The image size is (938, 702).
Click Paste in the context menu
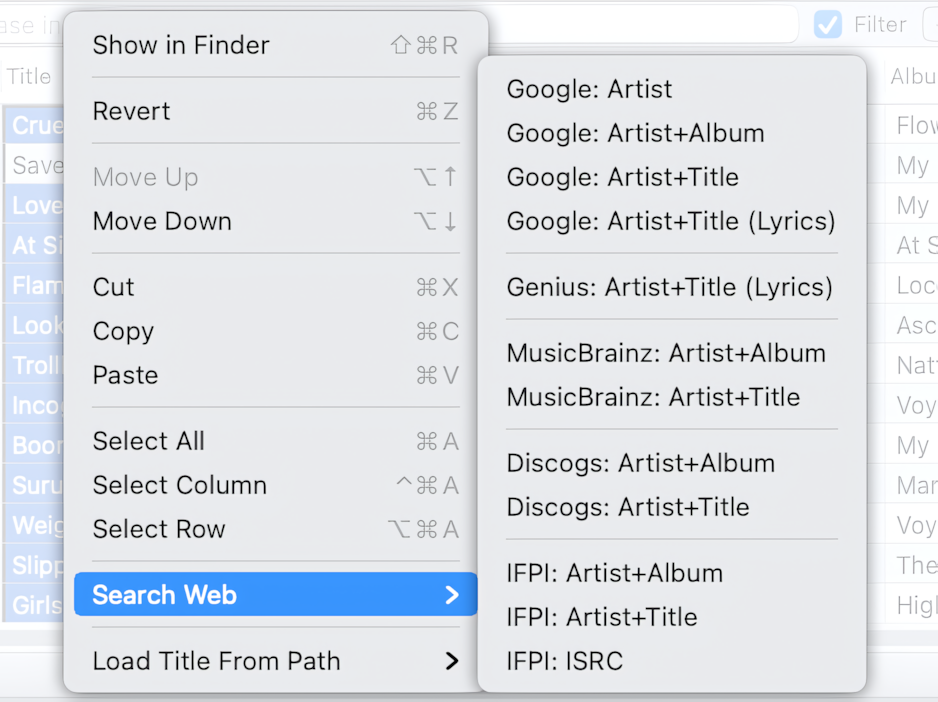[x=125, y=375]
